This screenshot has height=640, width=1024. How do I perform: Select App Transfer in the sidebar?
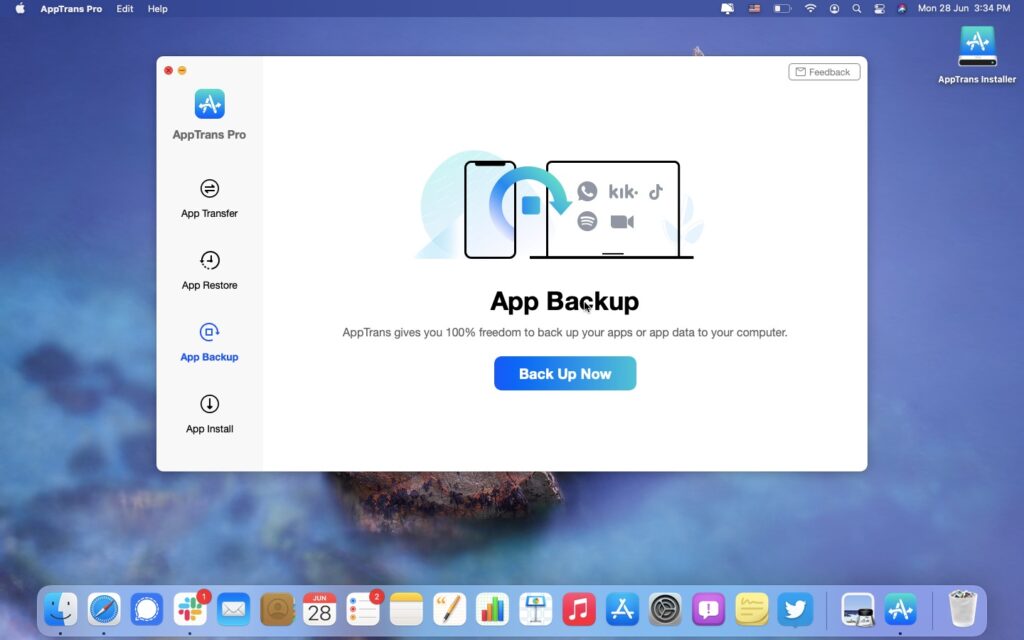pos(209,200)
